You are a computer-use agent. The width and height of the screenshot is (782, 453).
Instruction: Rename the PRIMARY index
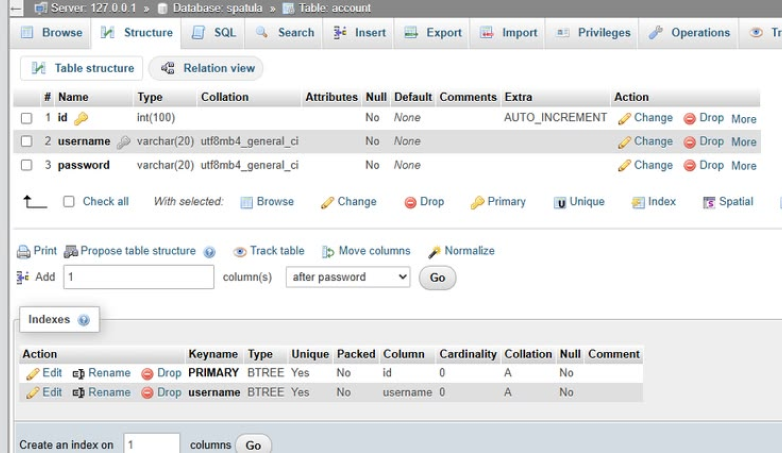point(102,373)
